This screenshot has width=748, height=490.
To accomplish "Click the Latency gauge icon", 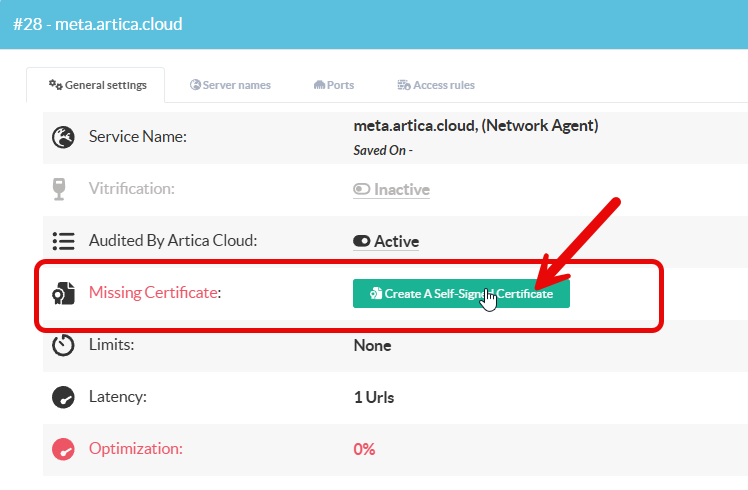I will click(63, 397).
